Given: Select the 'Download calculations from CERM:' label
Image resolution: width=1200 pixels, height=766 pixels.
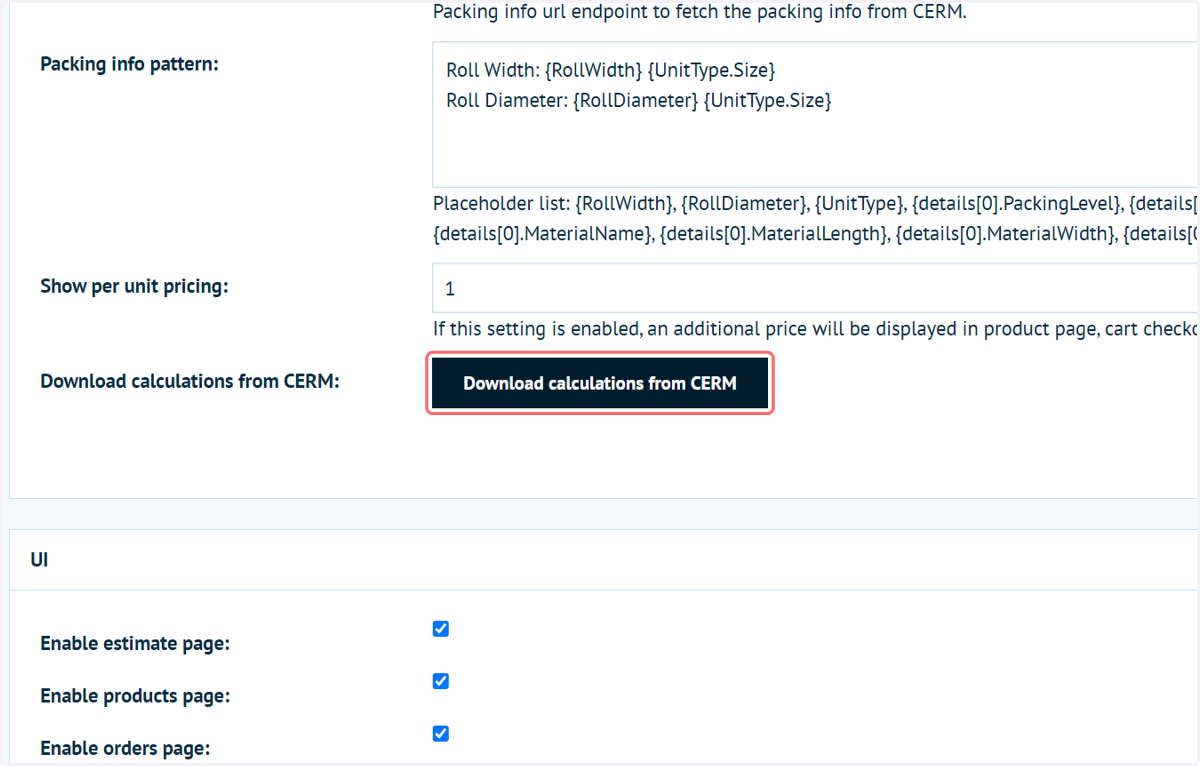Looking at the screenshot, I should [x=190, y=381].
